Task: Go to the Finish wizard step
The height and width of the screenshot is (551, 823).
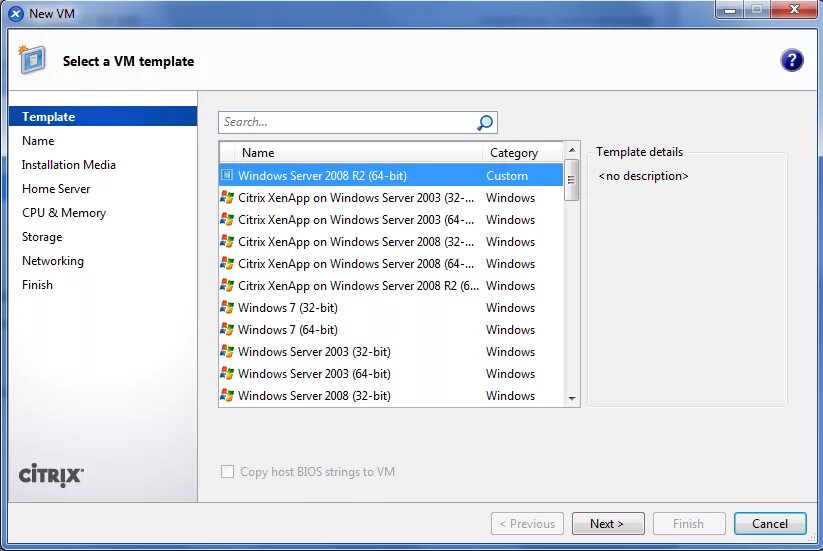Action: point(37,285)
